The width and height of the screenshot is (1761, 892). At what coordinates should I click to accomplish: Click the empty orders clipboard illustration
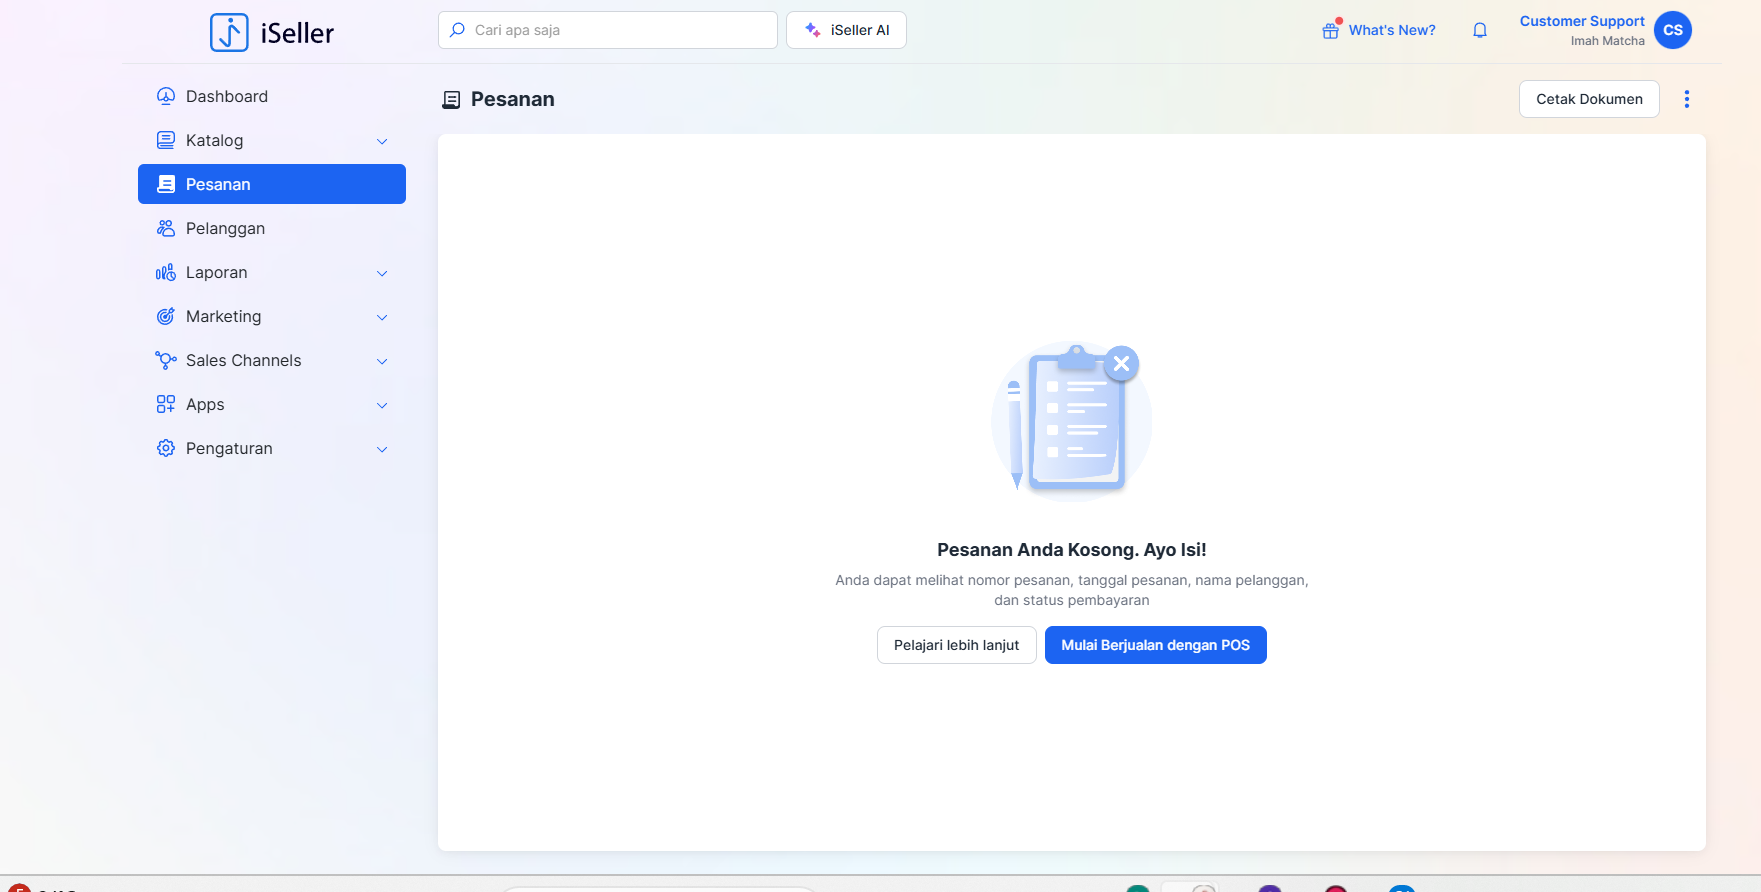[x=1071, y=420]
